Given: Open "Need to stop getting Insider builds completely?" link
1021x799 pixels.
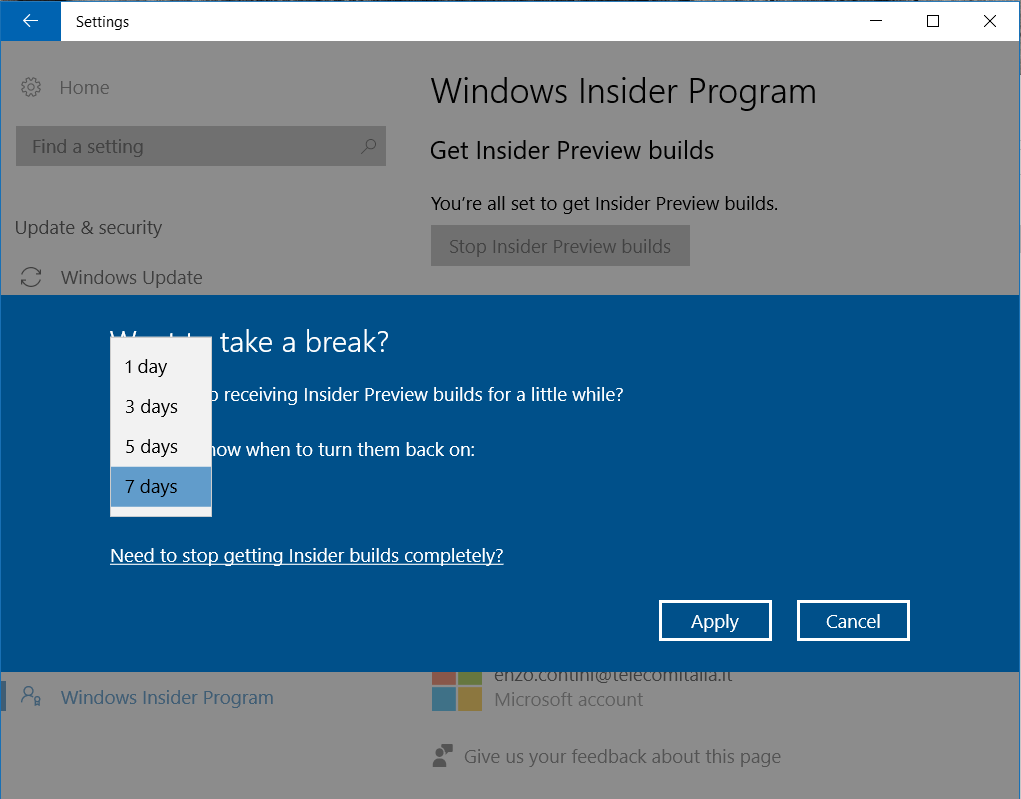Looking at the screenshot, I should 306,555.
